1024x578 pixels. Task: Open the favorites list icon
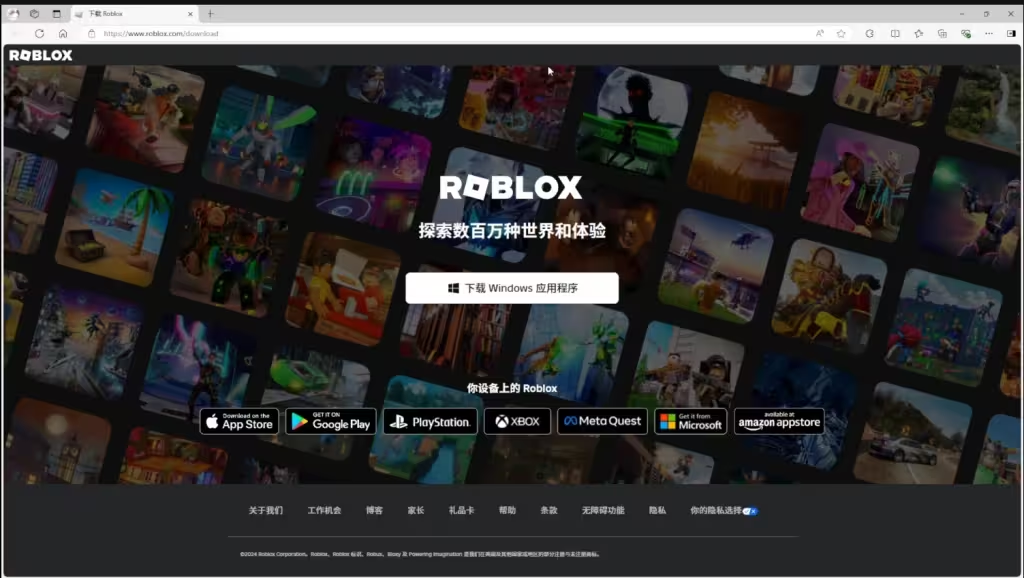919,33
